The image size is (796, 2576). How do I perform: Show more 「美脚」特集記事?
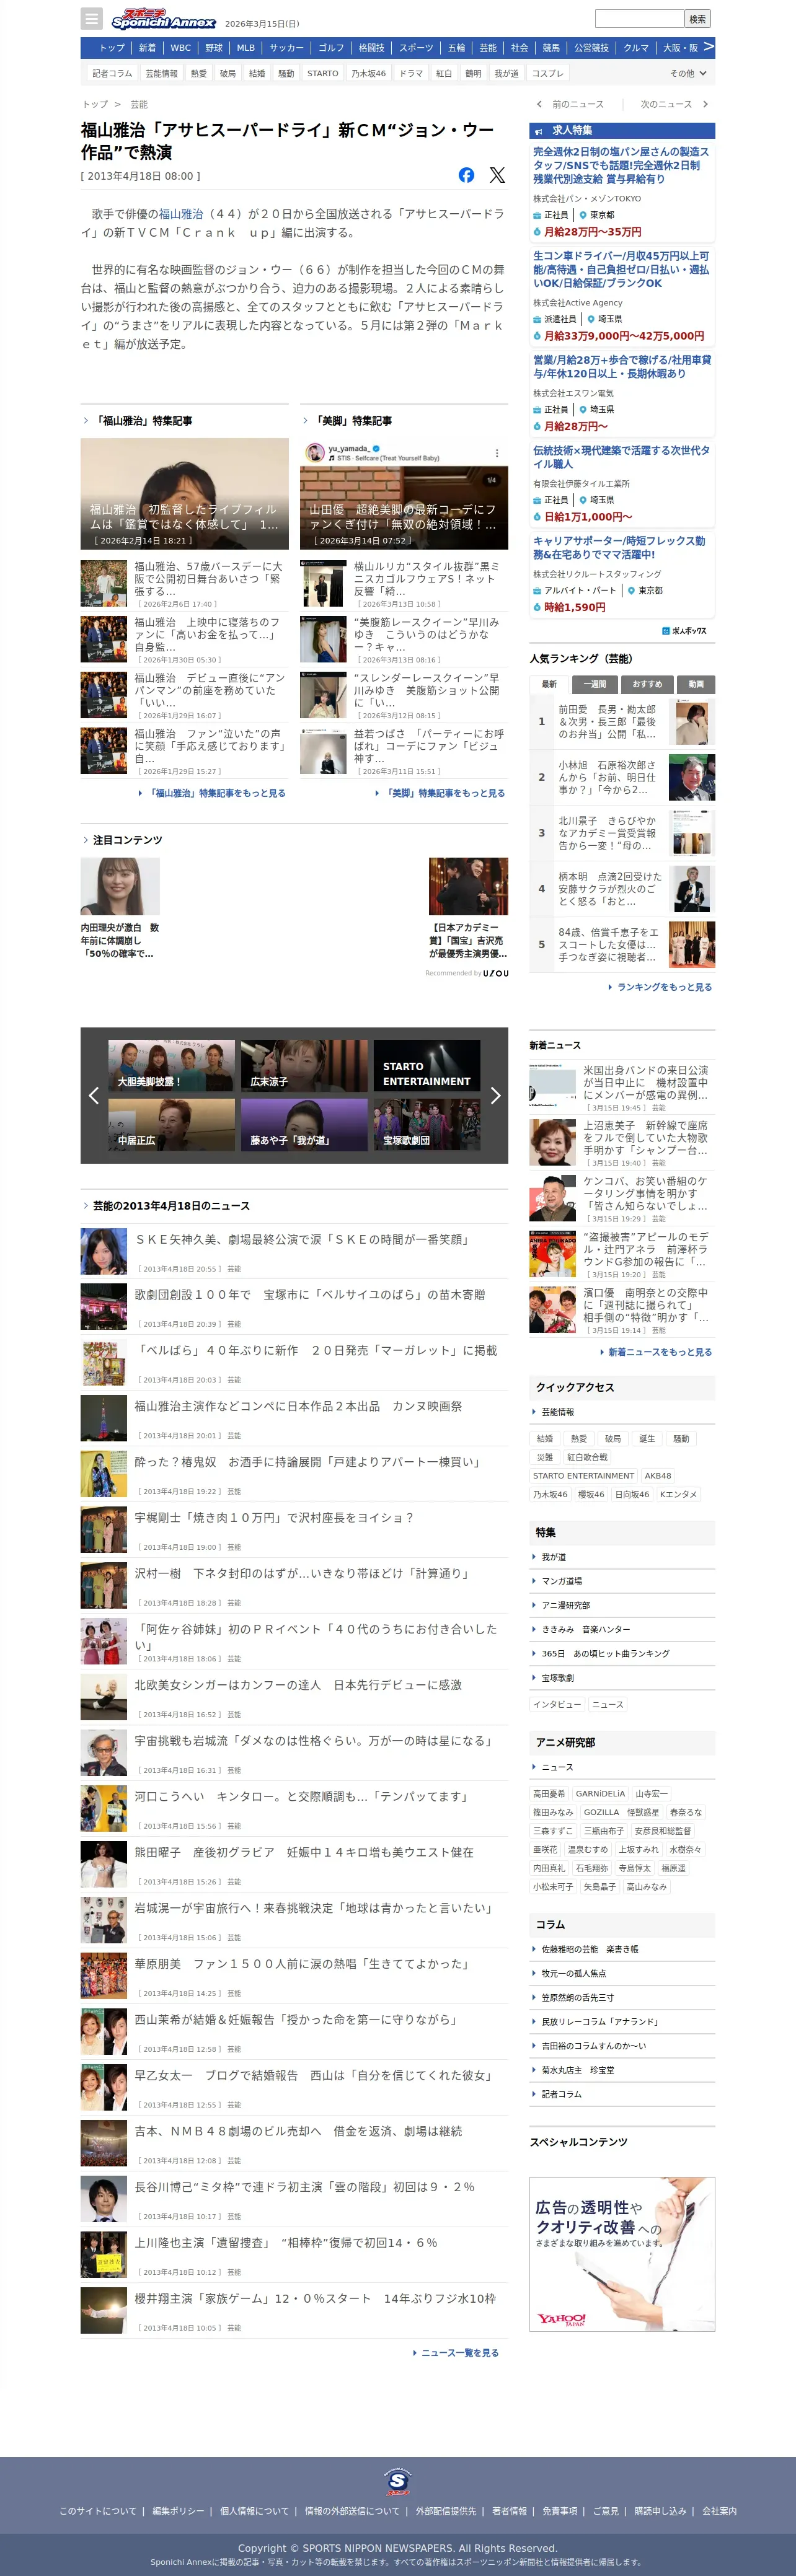coord(440,793)
